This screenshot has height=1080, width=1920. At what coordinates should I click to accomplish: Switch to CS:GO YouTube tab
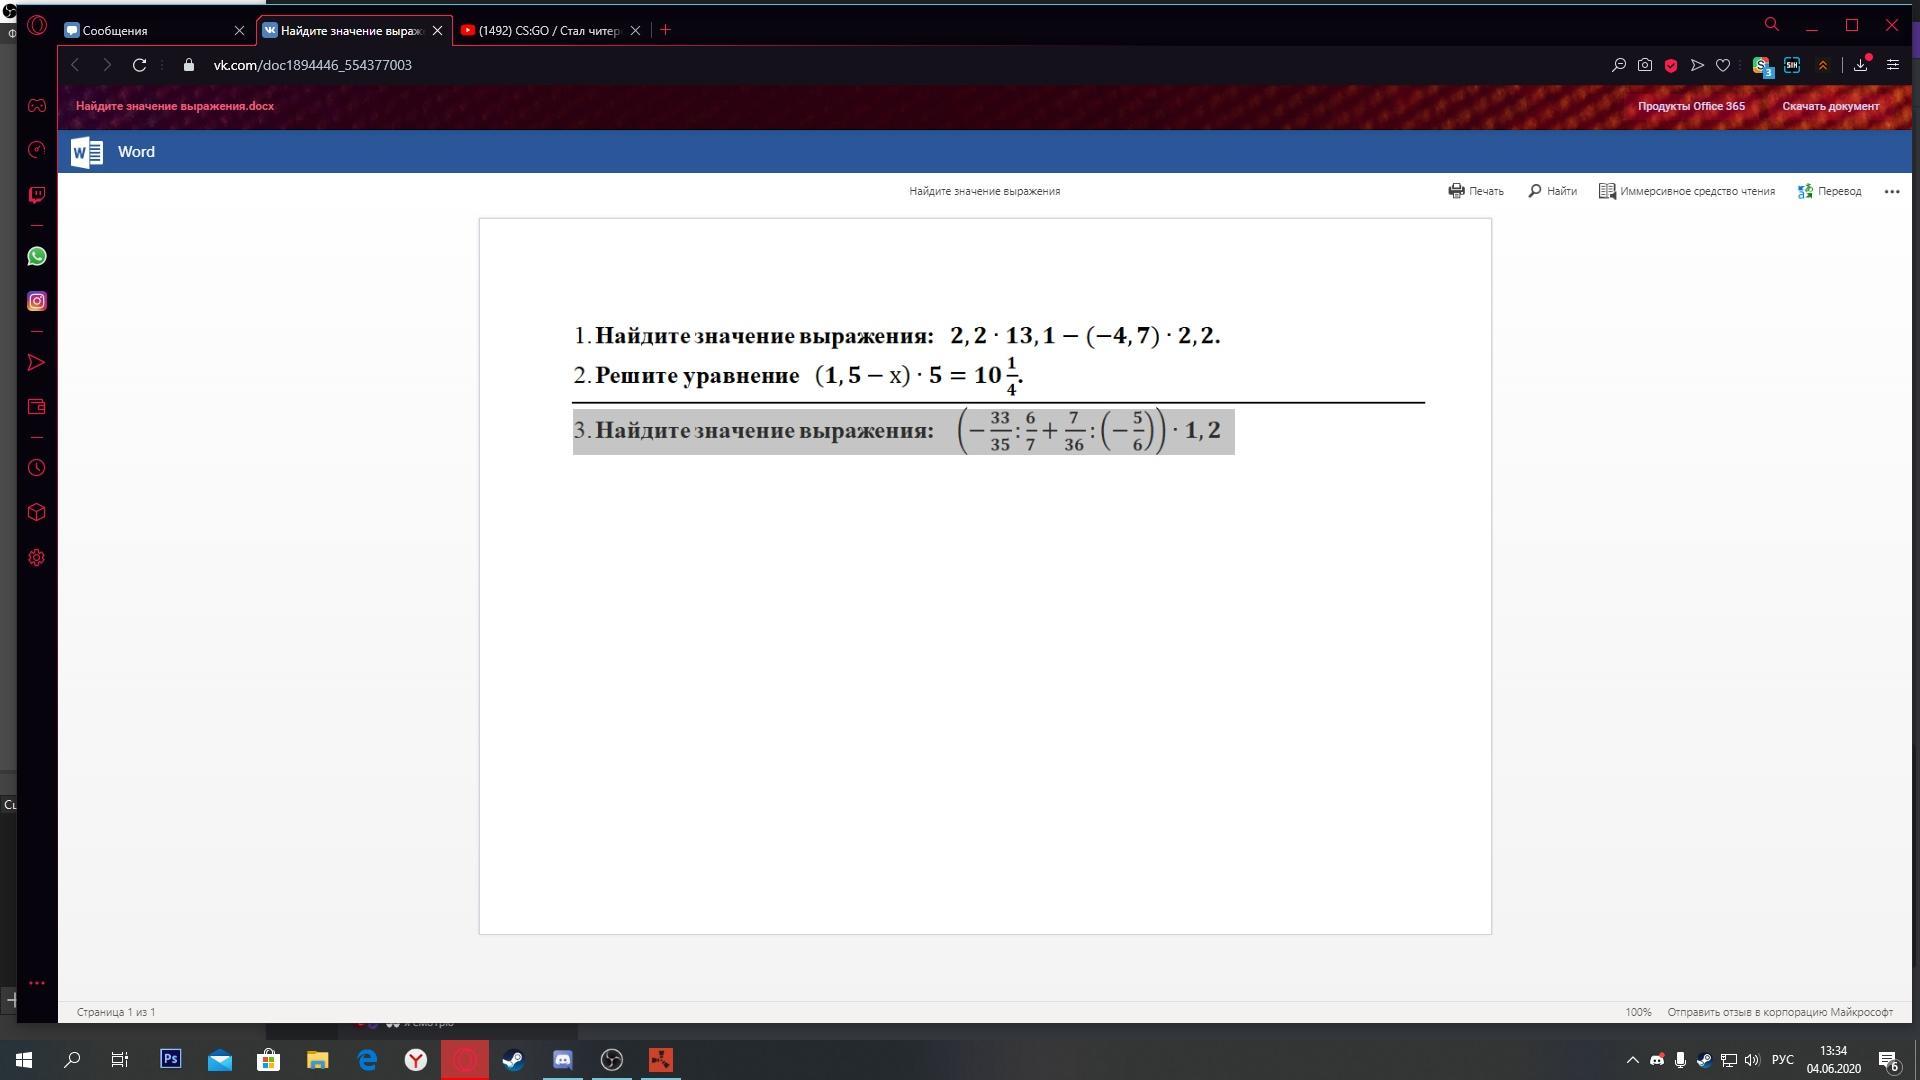[x=548, y=31]
